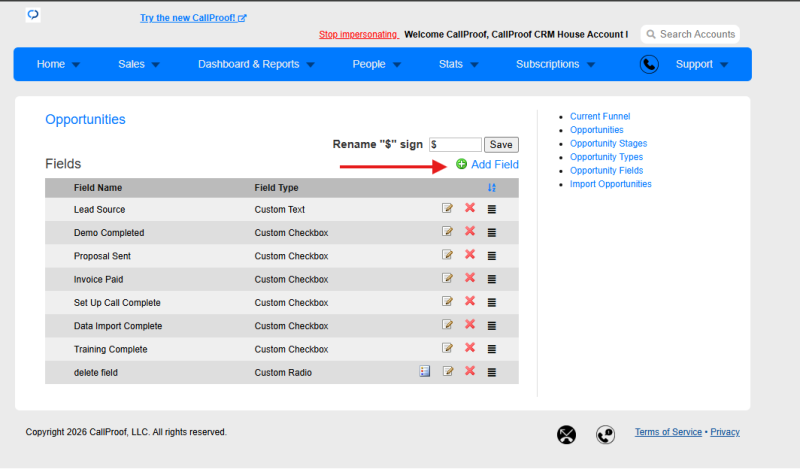The width and height of the screenshot is (800, 469).
Task: Click reorder handle for Data Import Complete
Action: tap(492, 326)
